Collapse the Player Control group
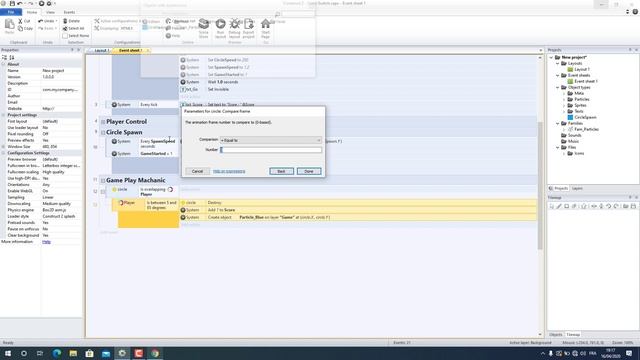 coord(103,122)
